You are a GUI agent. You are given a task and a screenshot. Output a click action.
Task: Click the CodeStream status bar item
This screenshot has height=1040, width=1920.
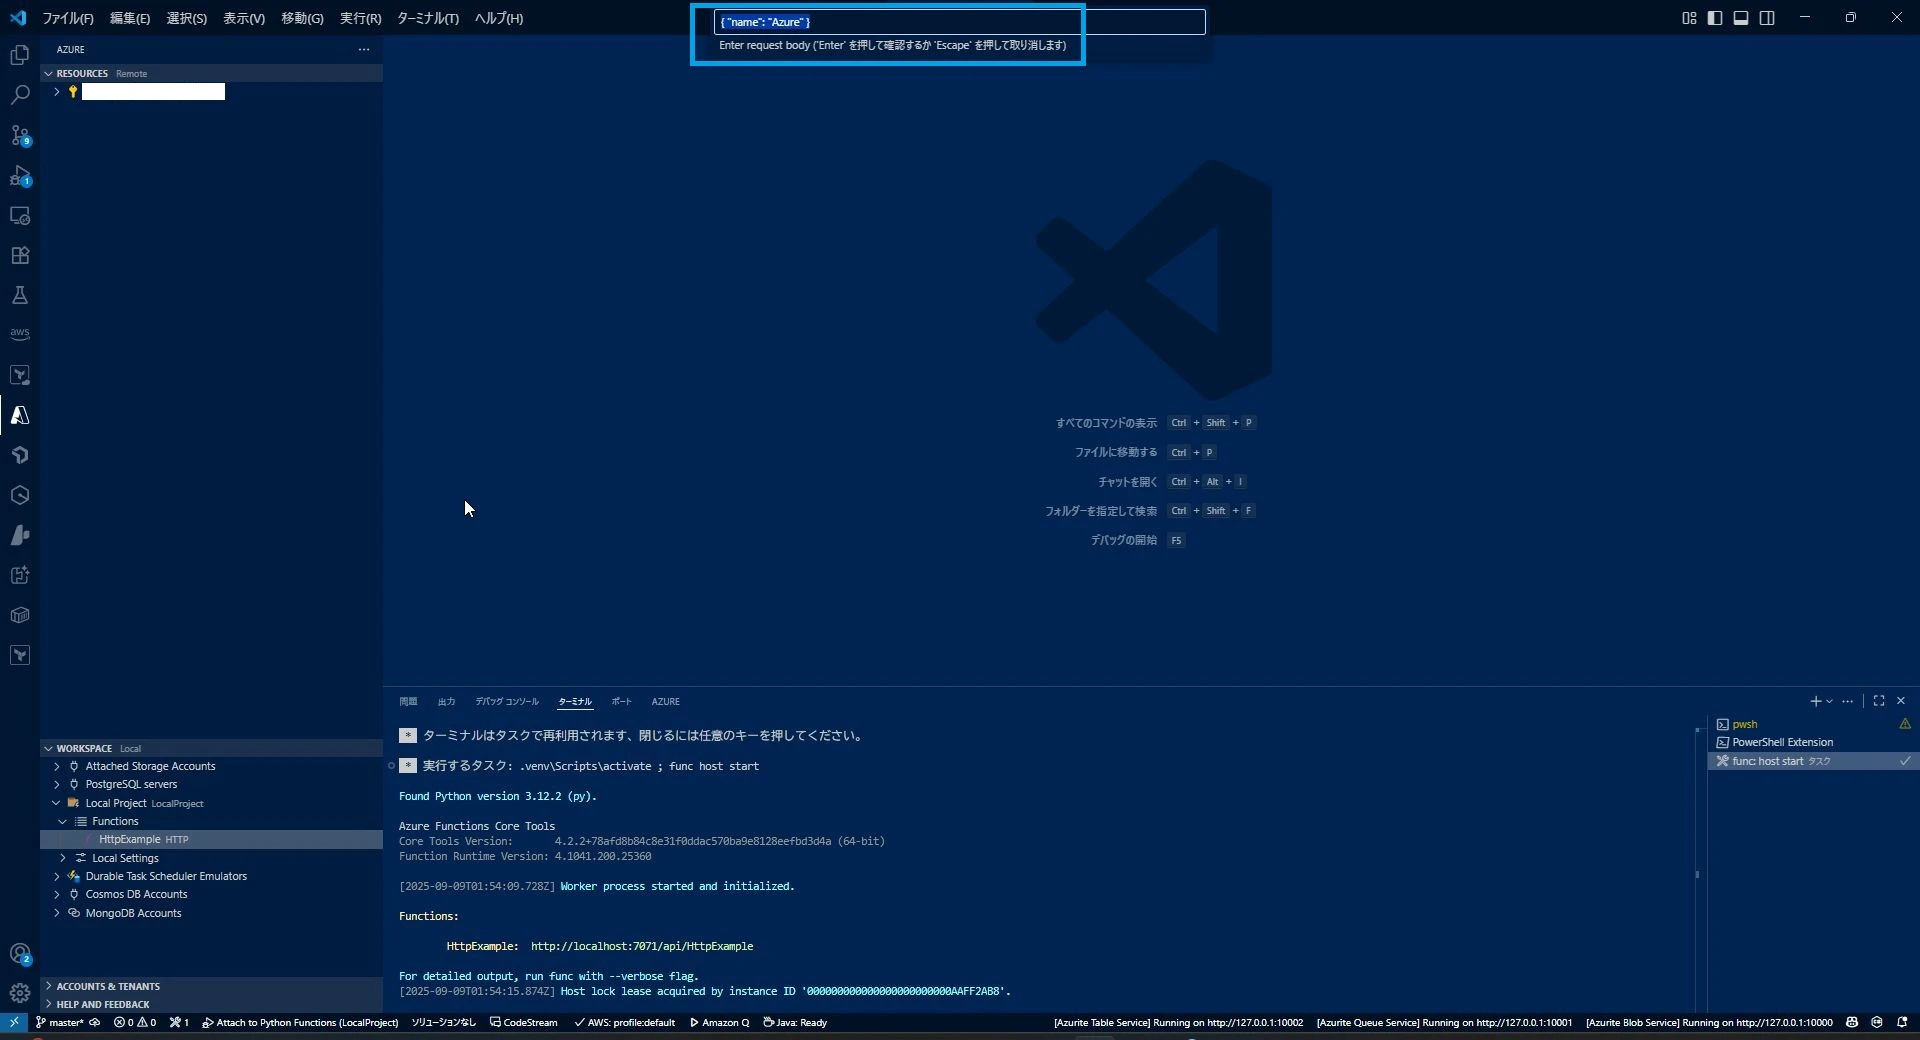click(x=524, y=1022)
